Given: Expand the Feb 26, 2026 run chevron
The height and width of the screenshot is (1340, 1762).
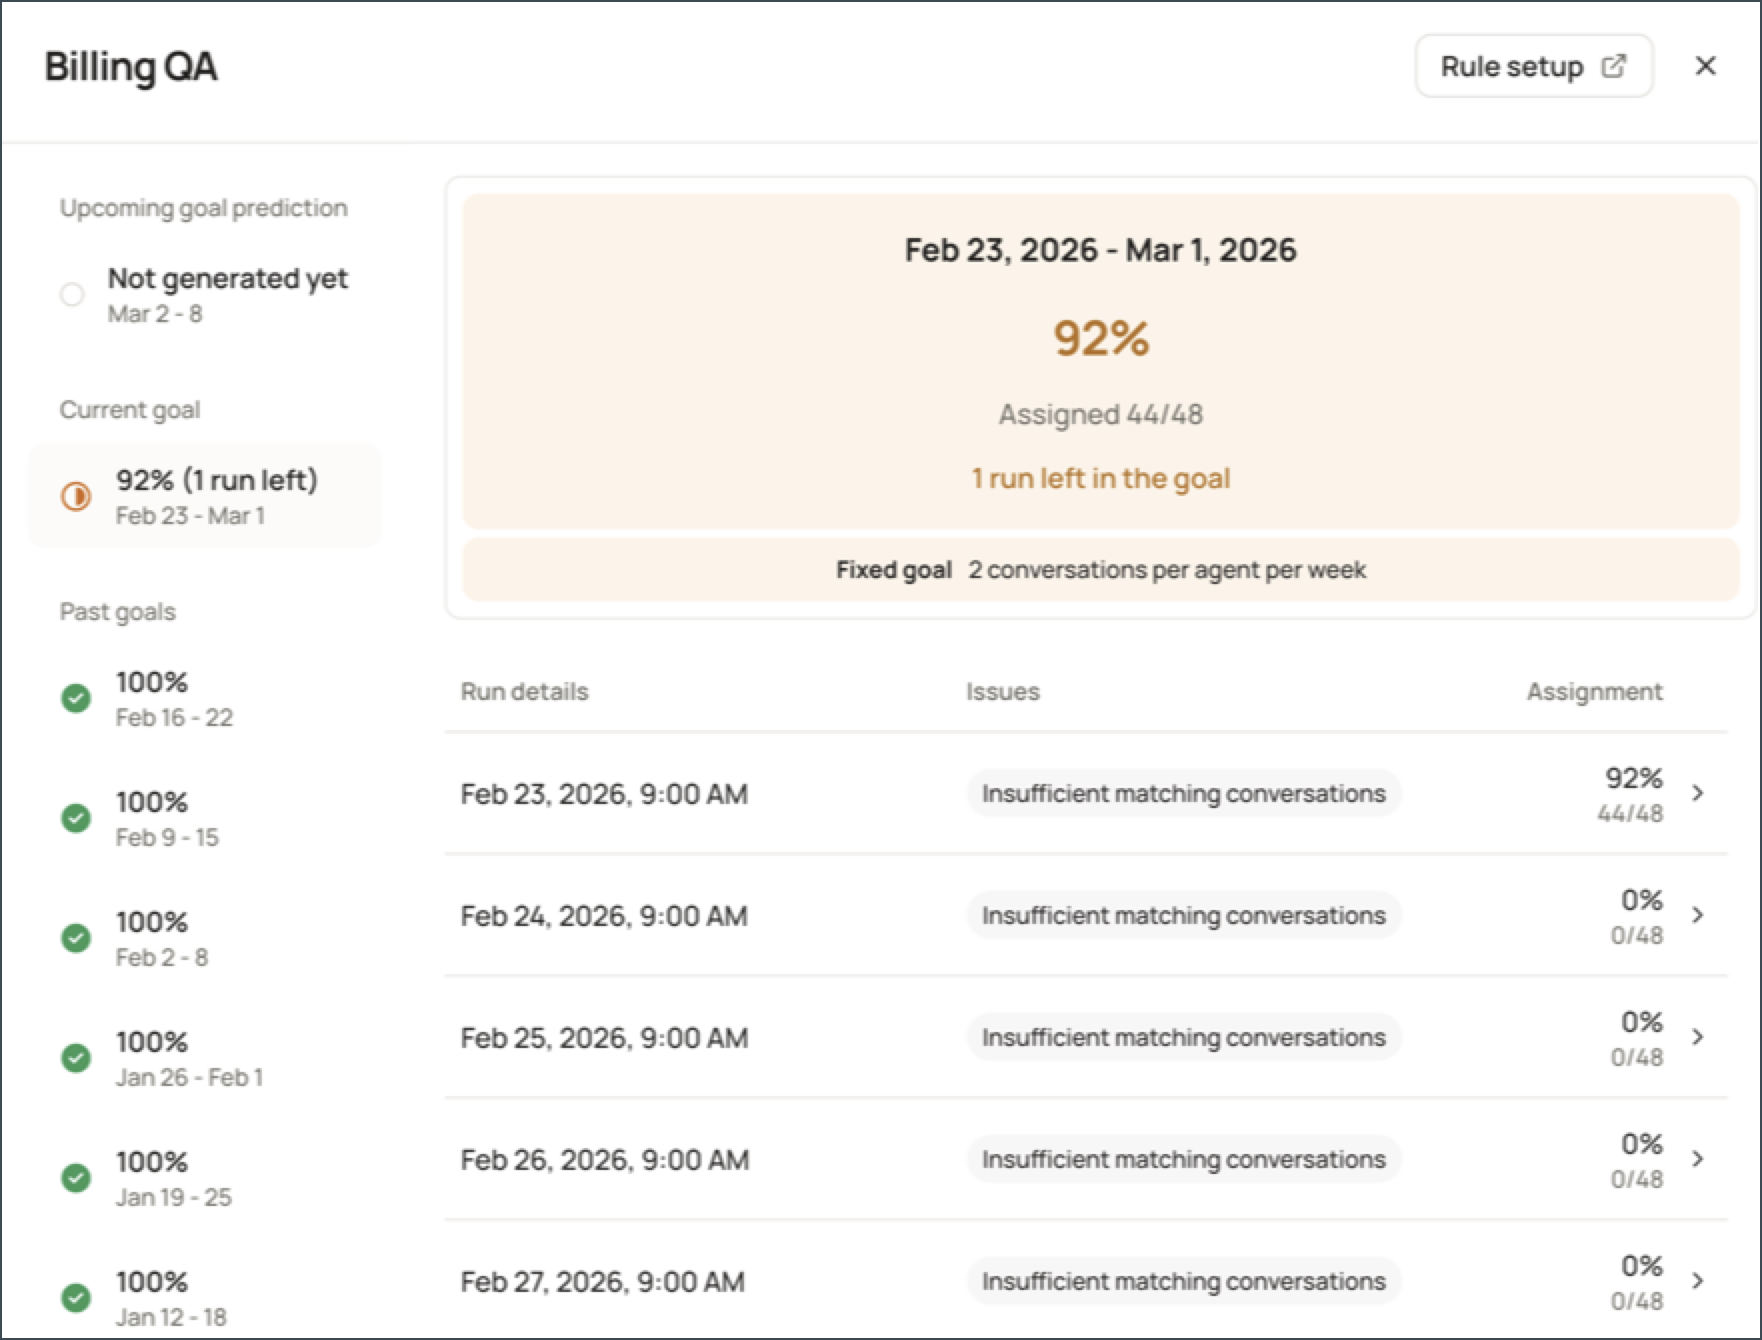Looking at the screenshot, I should click(1698, 1159).
